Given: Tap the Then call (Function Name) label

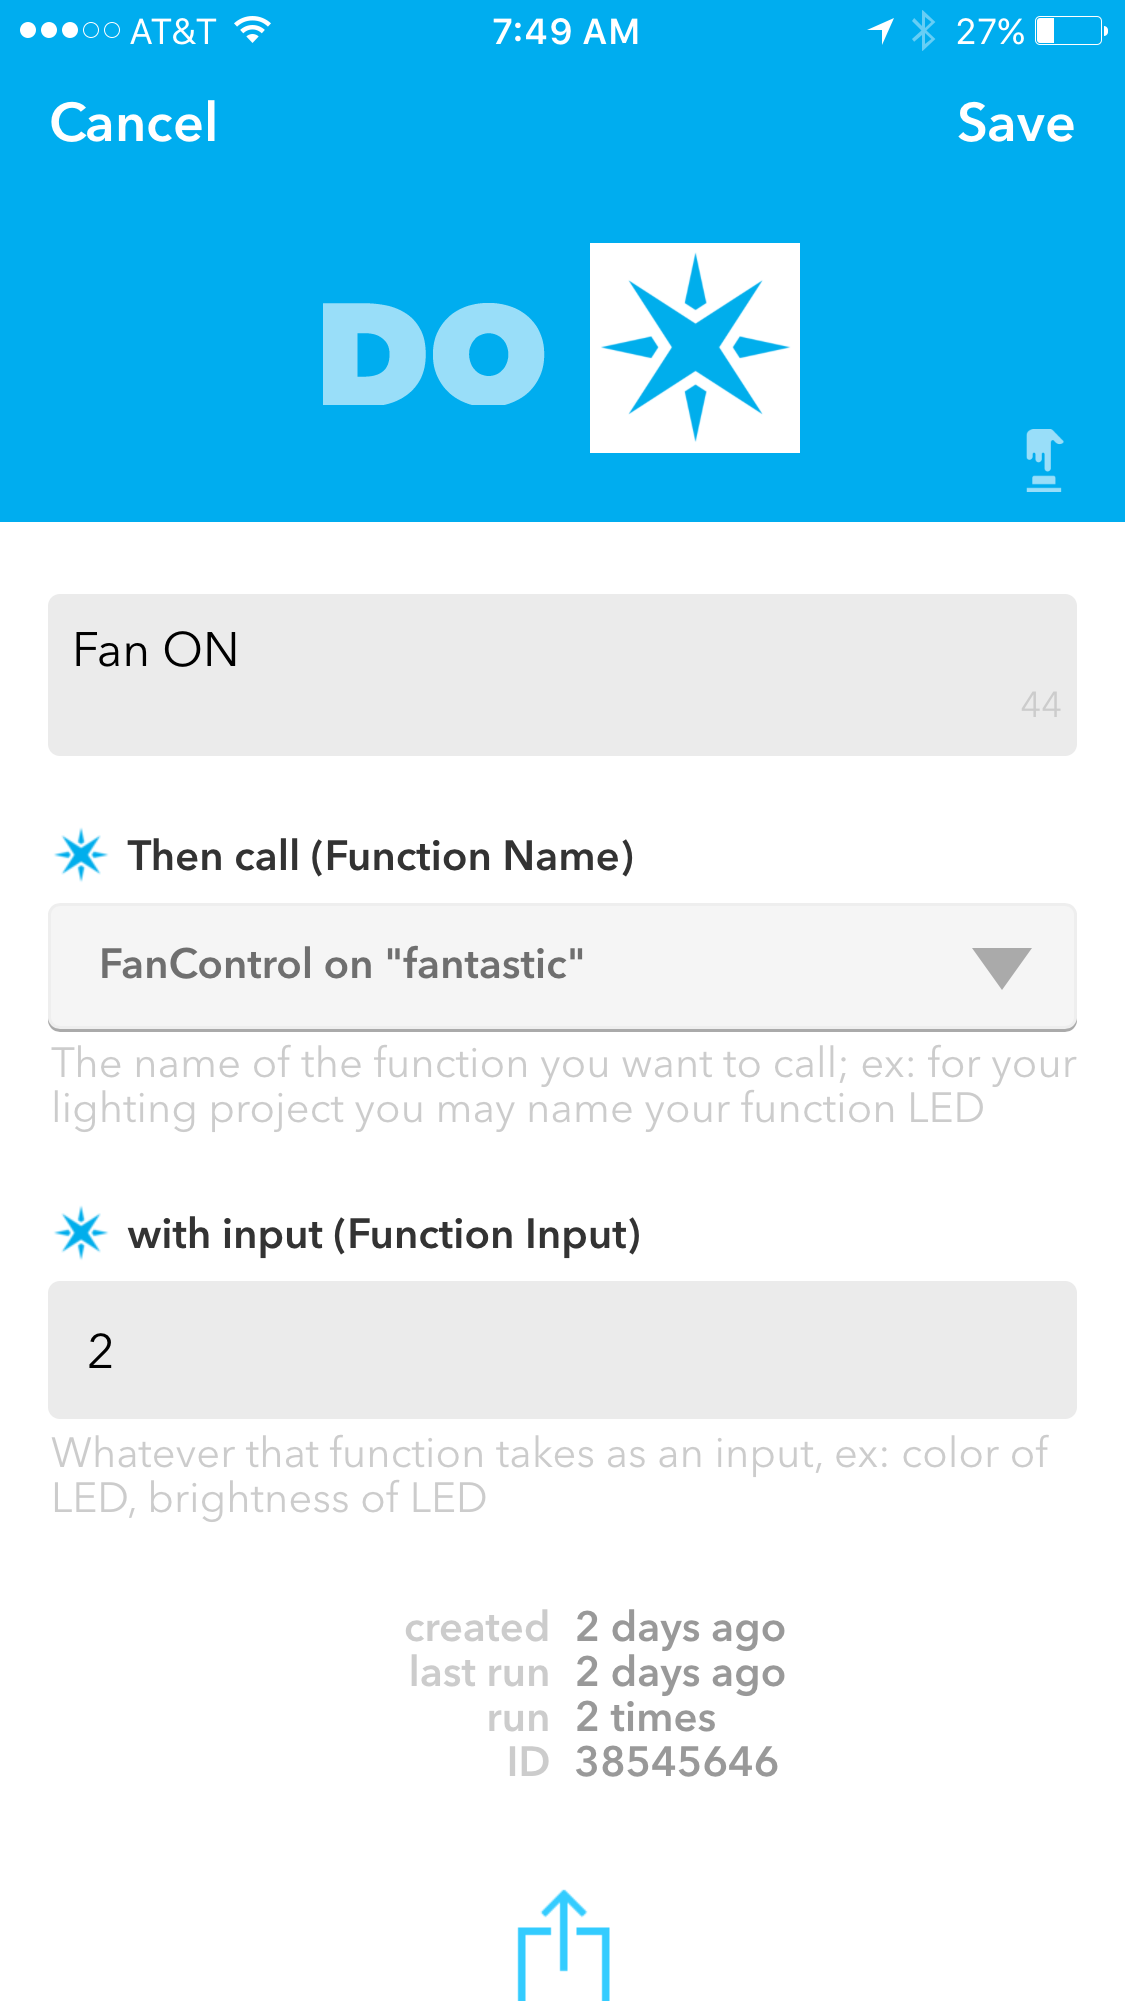Looking at the screenshot, I should pos(381,856).
